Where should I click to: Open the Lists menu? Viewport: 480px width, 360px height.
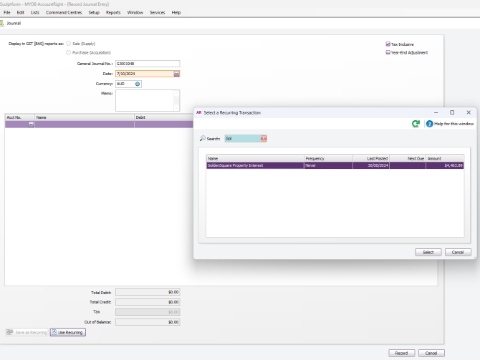tap(35, 12)
